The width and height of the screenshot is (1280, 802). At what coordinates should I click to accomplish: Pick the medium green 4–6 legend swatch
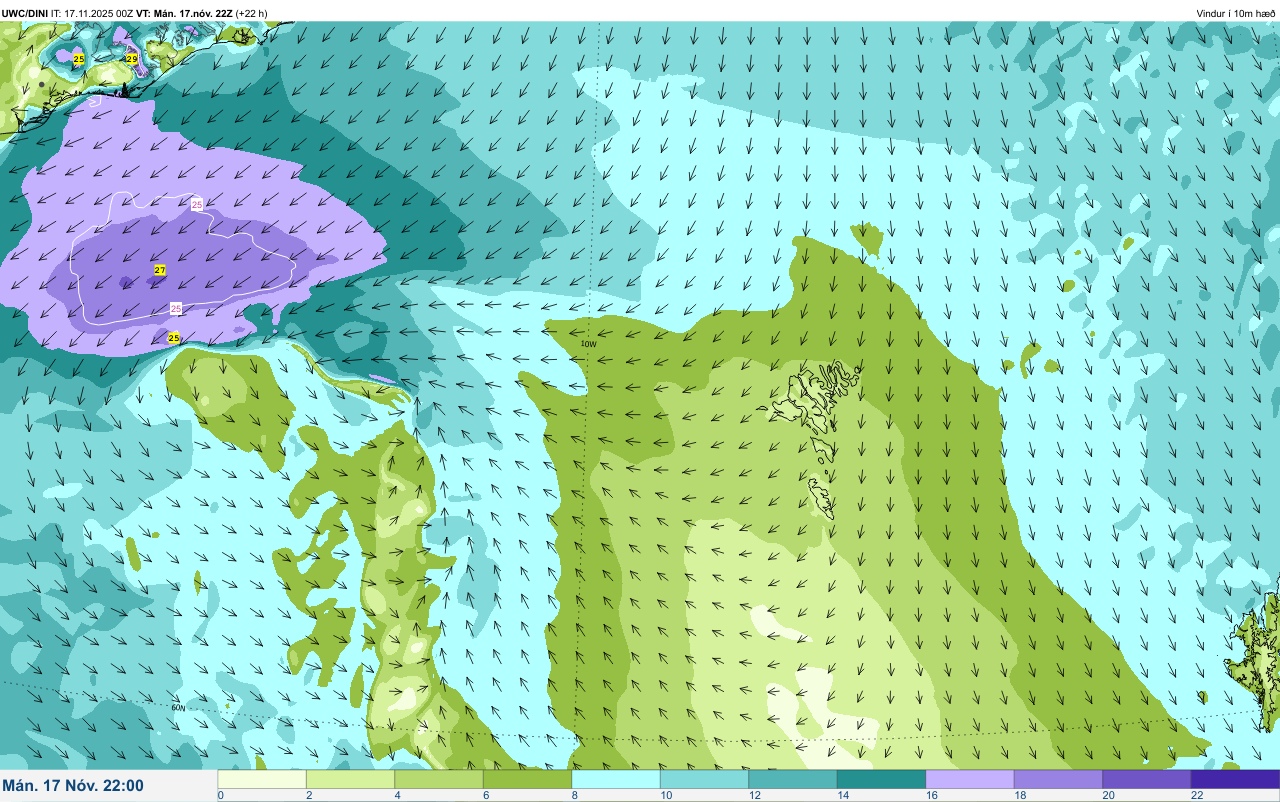(x=439, y=779)
